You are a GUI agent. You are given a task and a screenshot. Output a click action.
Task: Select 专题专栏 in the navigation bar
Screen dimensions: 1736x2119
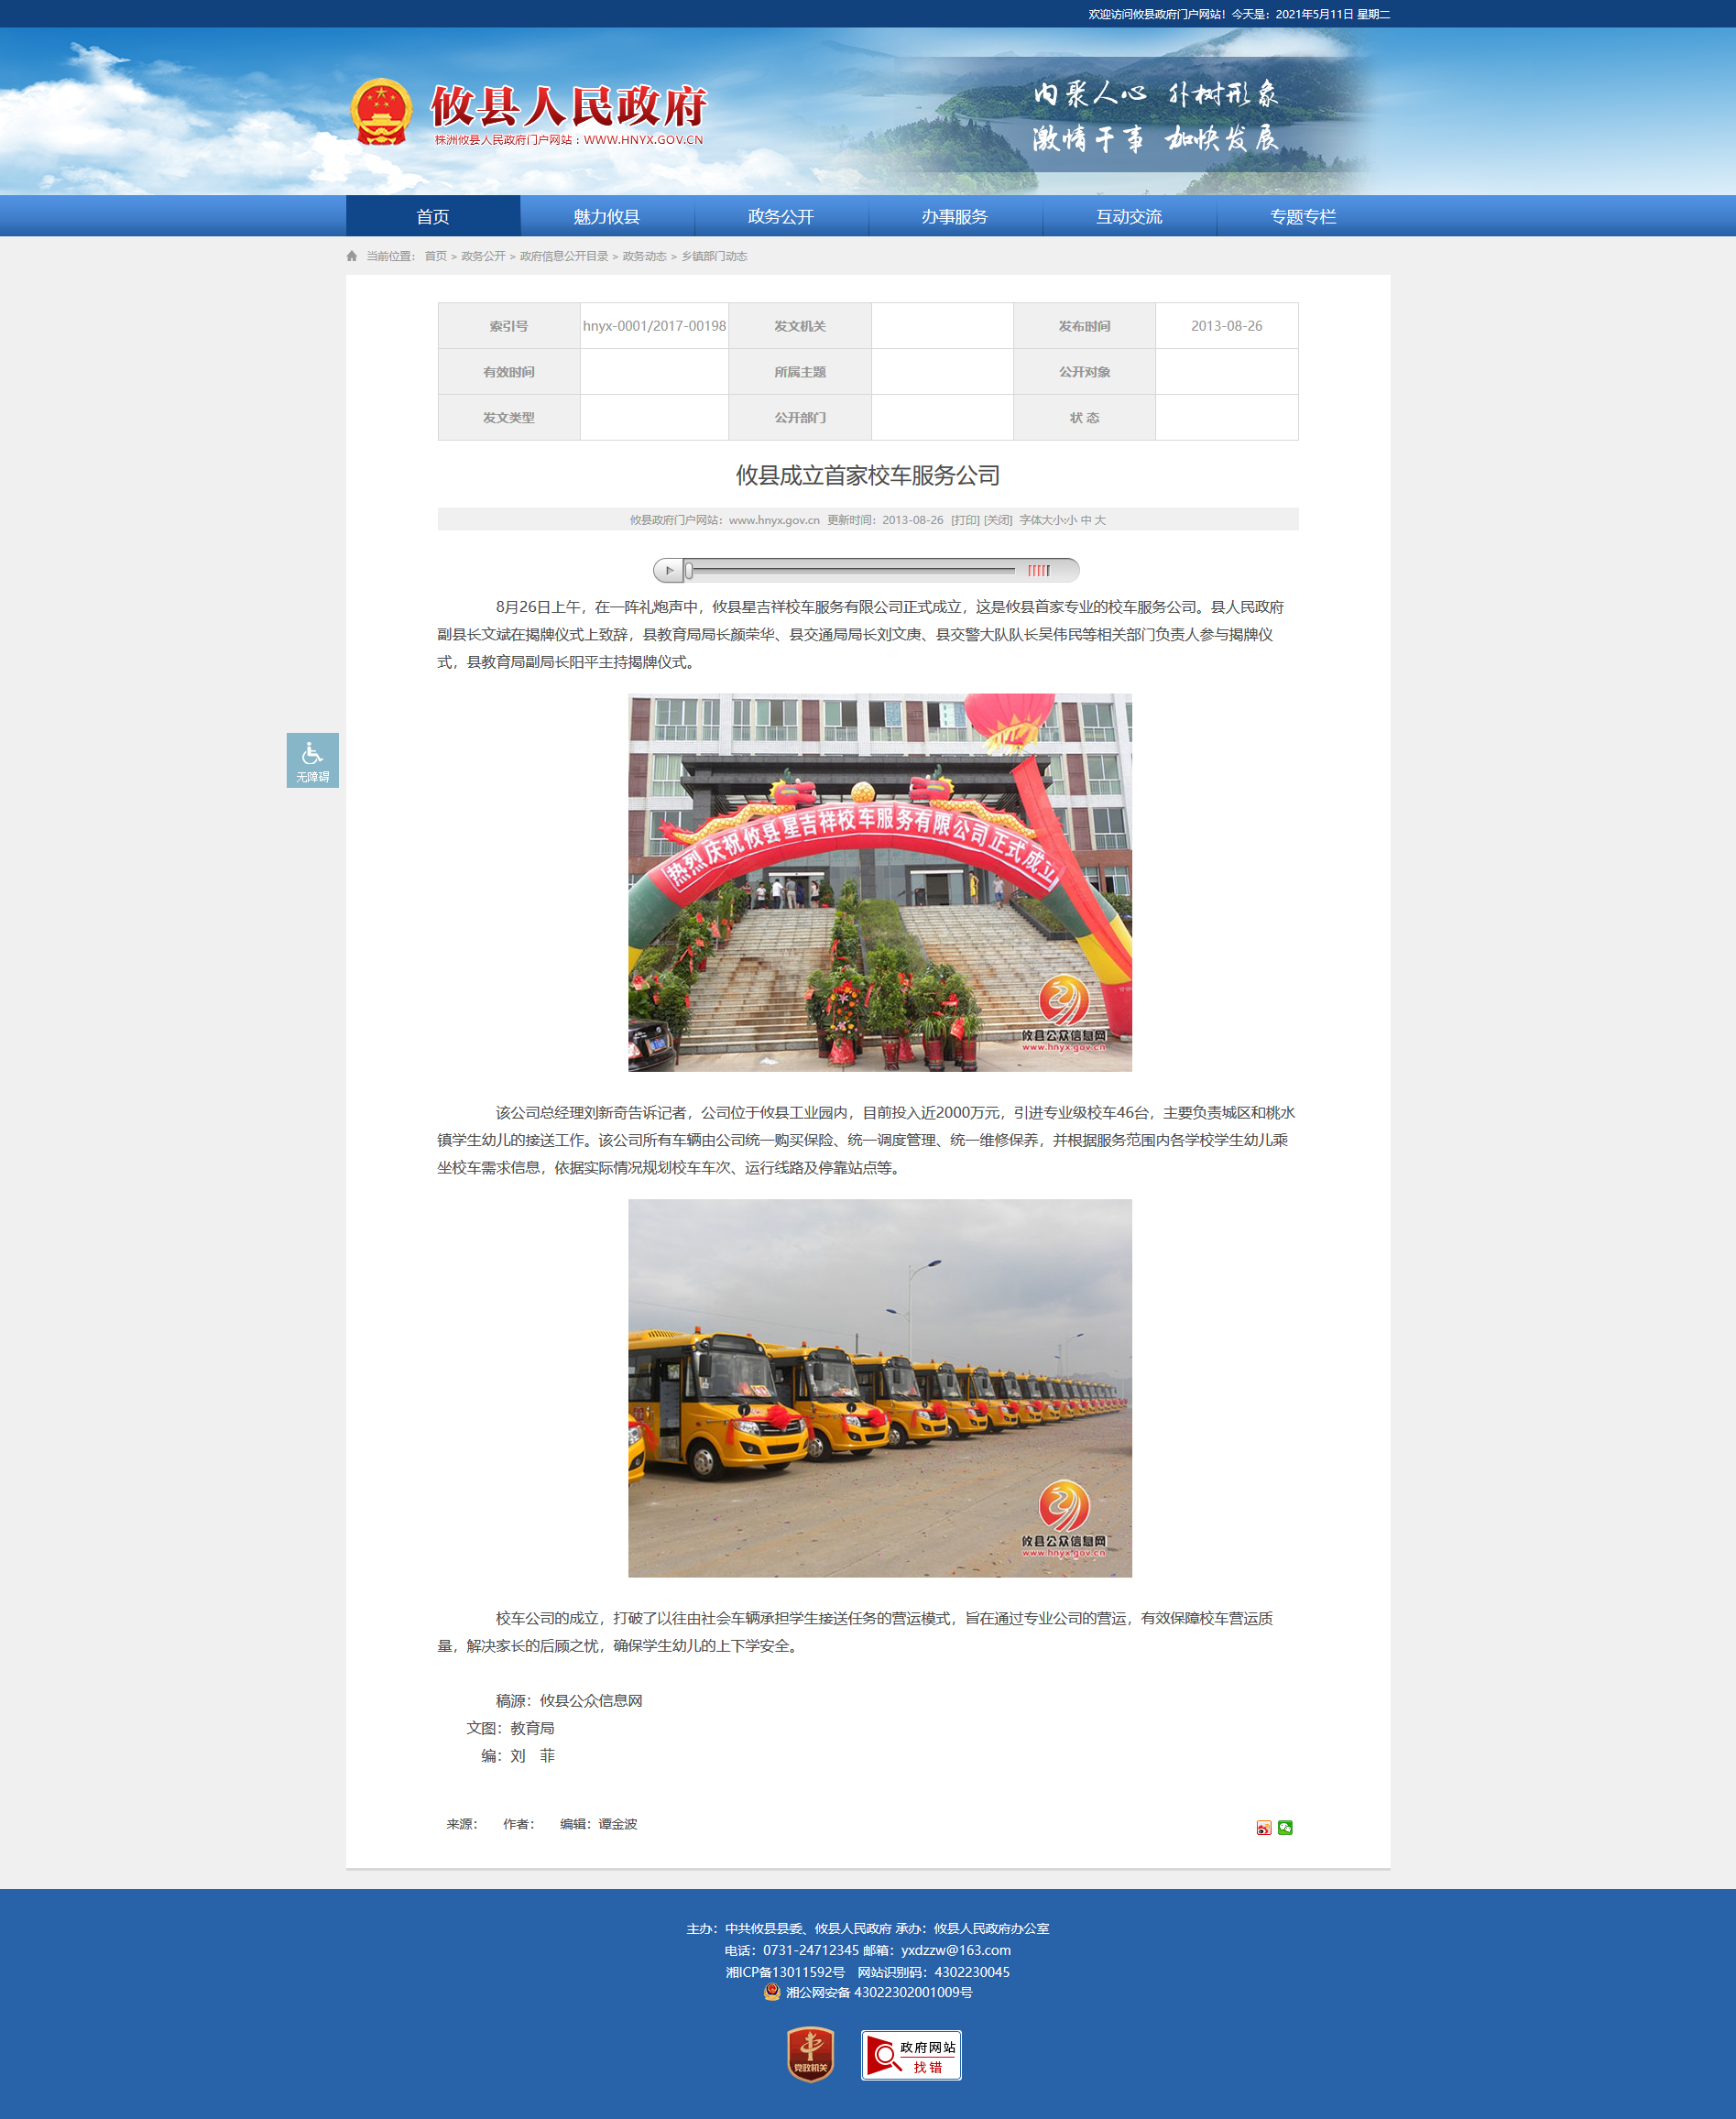tap(1302, 216)
